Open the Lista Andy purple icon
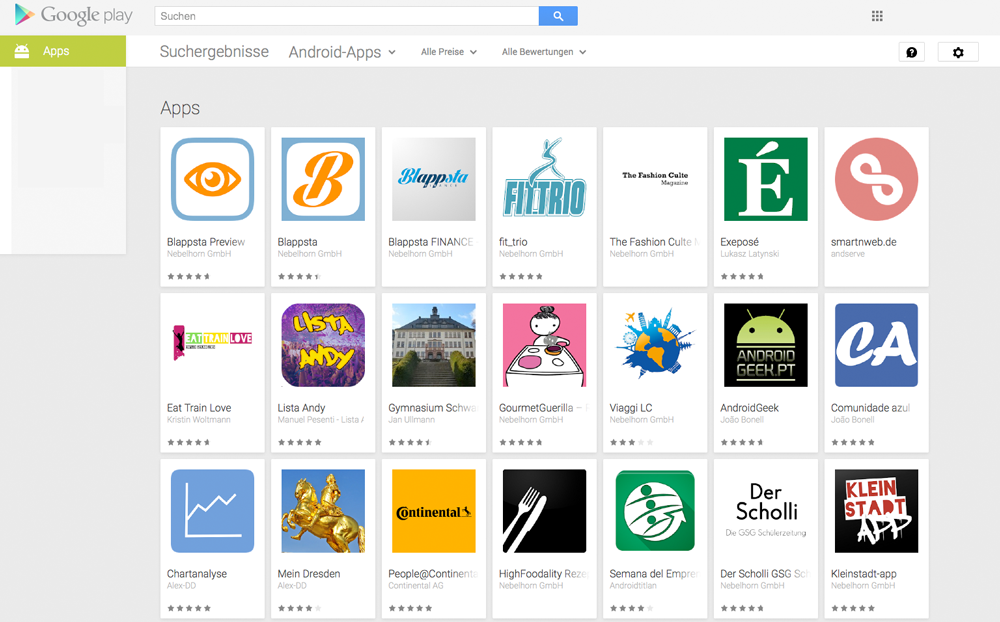Viewport: 1000px width, 622px height. [x=323, y=345]
